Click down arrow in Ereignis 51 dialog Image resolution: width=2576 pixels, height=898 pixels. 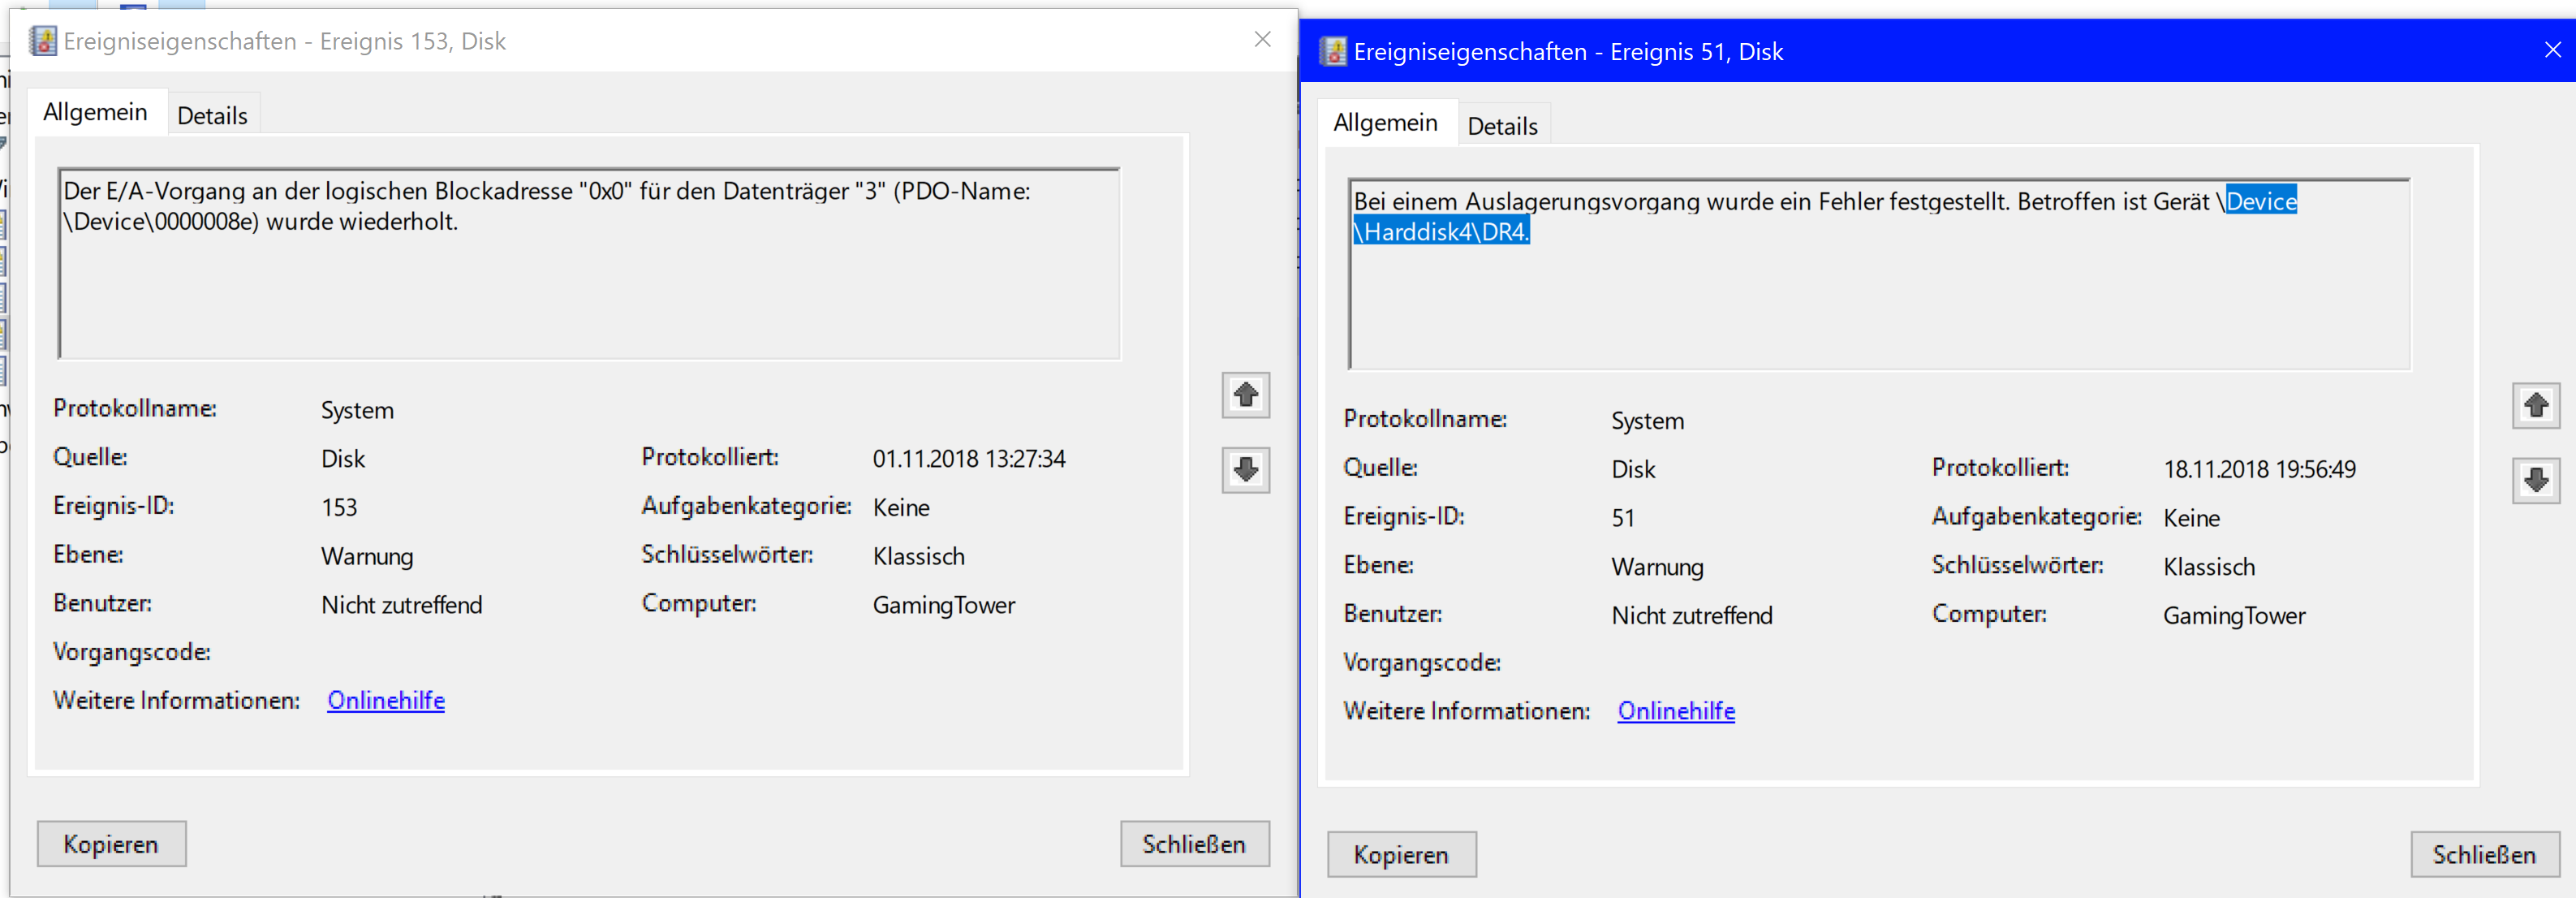(x=2535, y=481)
